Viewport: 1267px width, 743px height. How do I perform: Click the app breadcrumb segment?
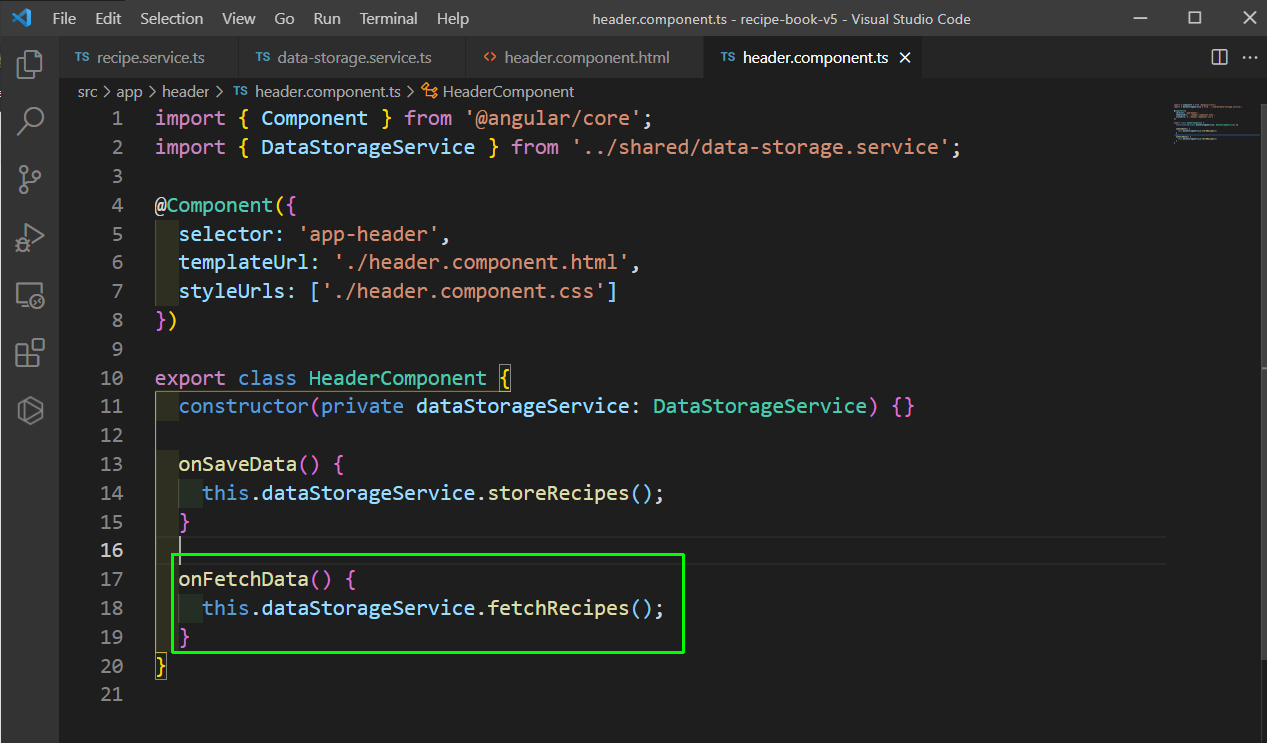[130, 91]
